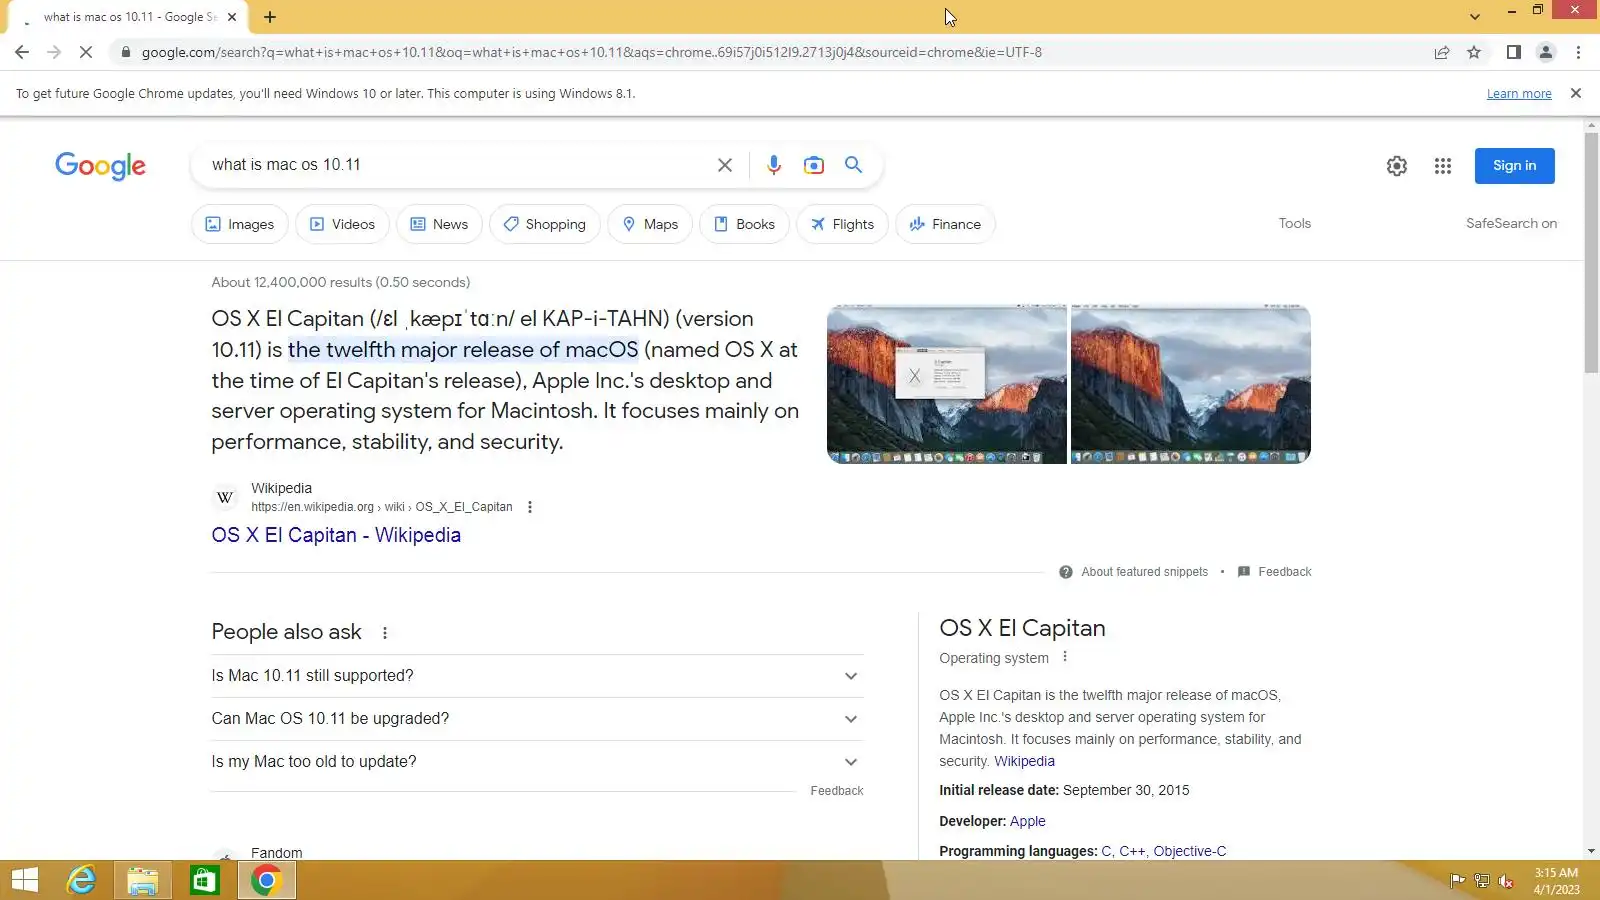Switch to the Videos results tab
Screen dimensions: 1600x900
[343, 224]
